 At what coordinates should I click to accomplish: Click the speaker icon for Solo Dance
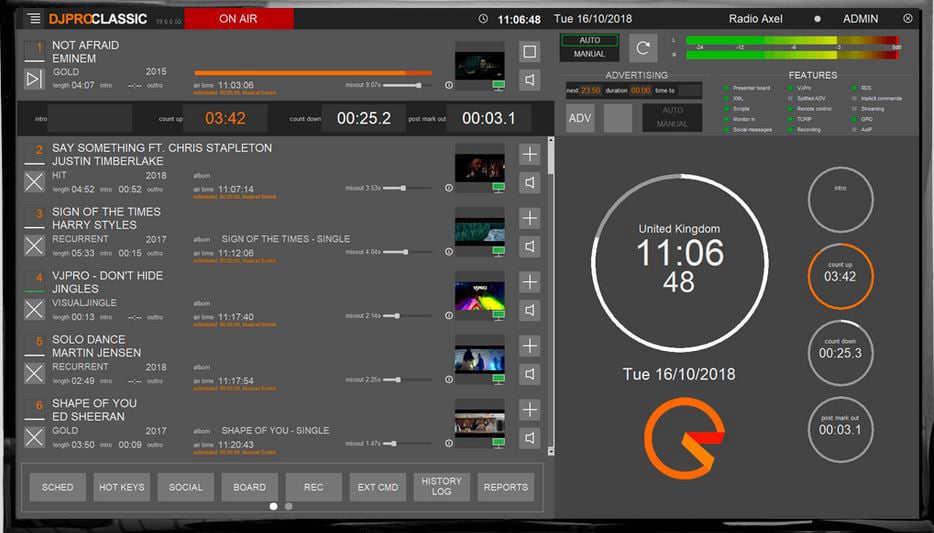[x=529, y=374]
